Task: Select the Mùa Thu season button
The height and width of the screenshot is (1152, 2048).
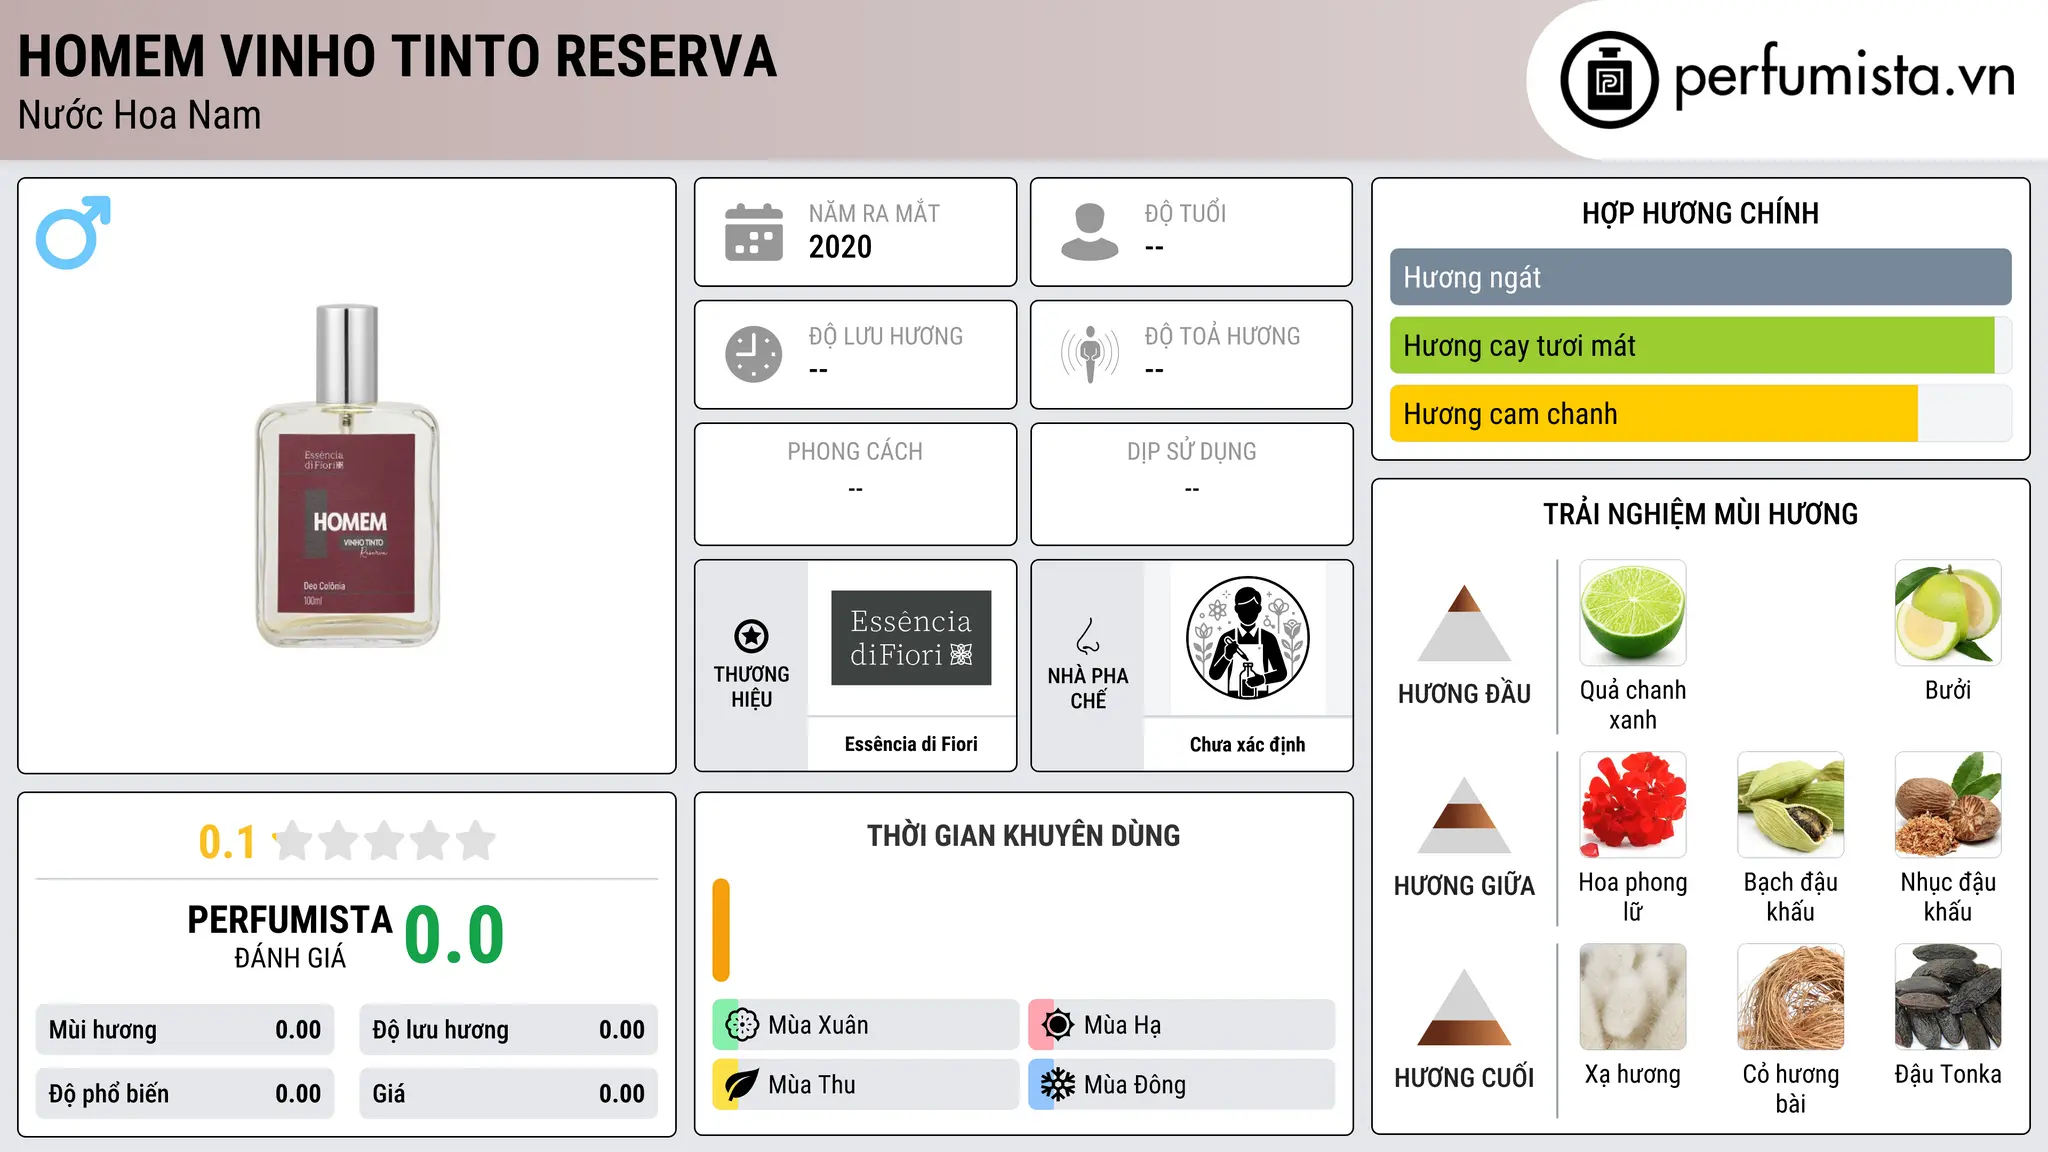Action: click(x=865, y=1085)
